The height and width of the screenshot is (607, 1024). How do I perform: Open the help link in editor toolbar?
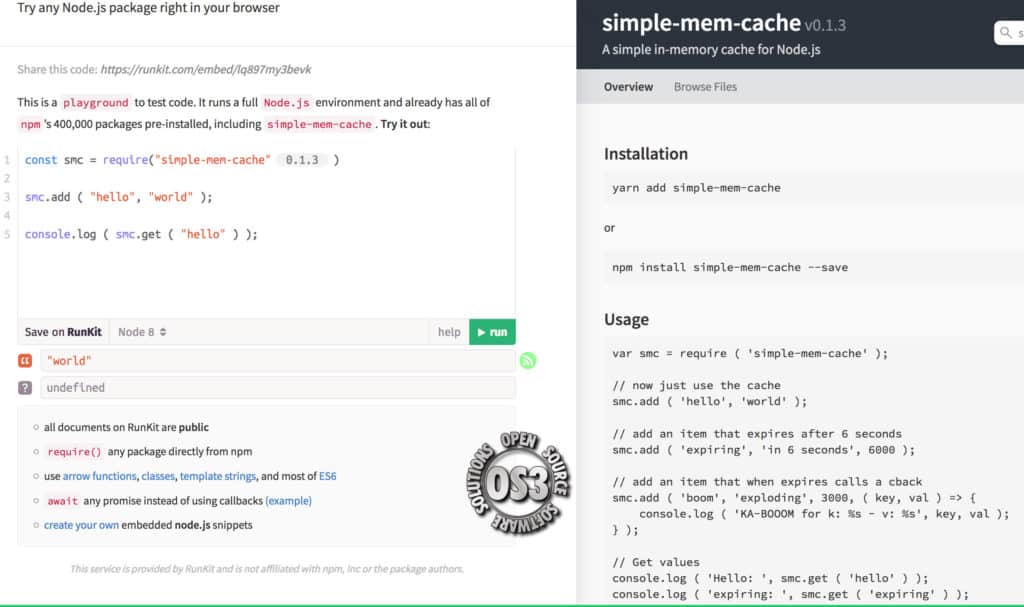[x=449, y=332]
